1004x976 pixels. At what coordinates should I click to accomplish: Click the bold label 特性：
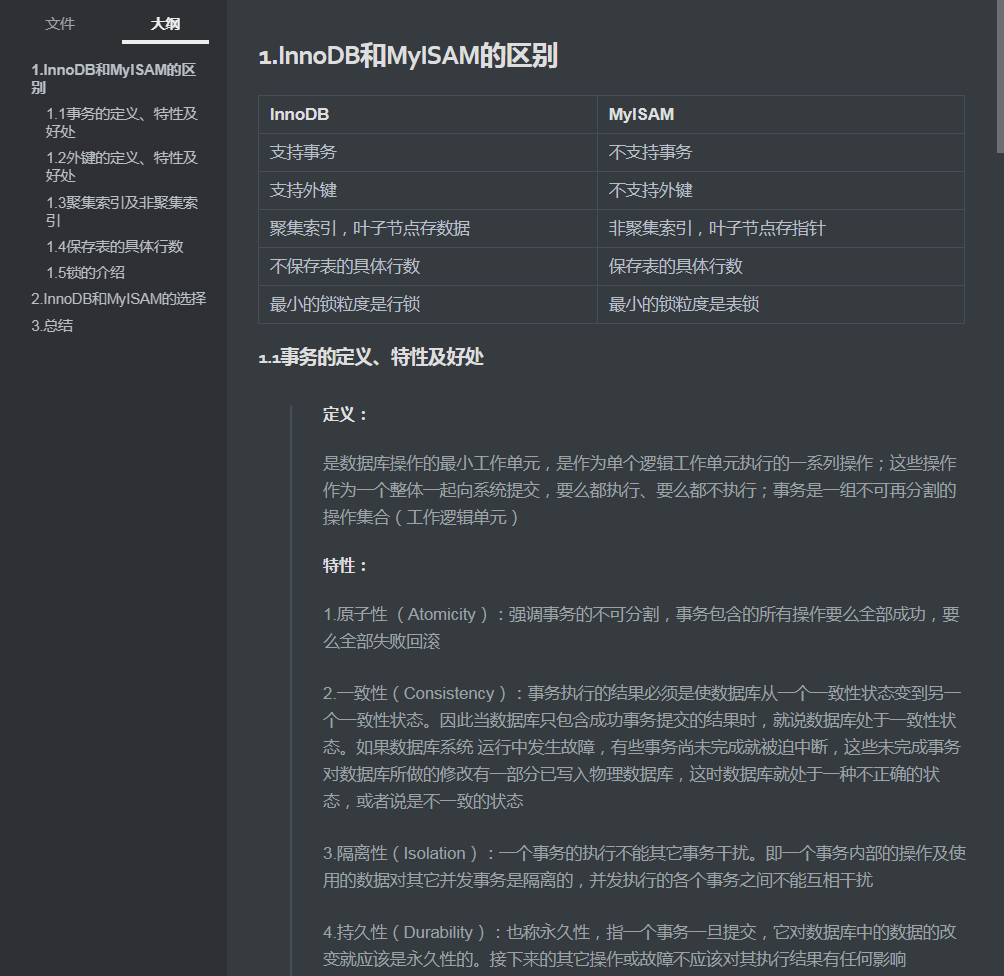pos(346,565)
